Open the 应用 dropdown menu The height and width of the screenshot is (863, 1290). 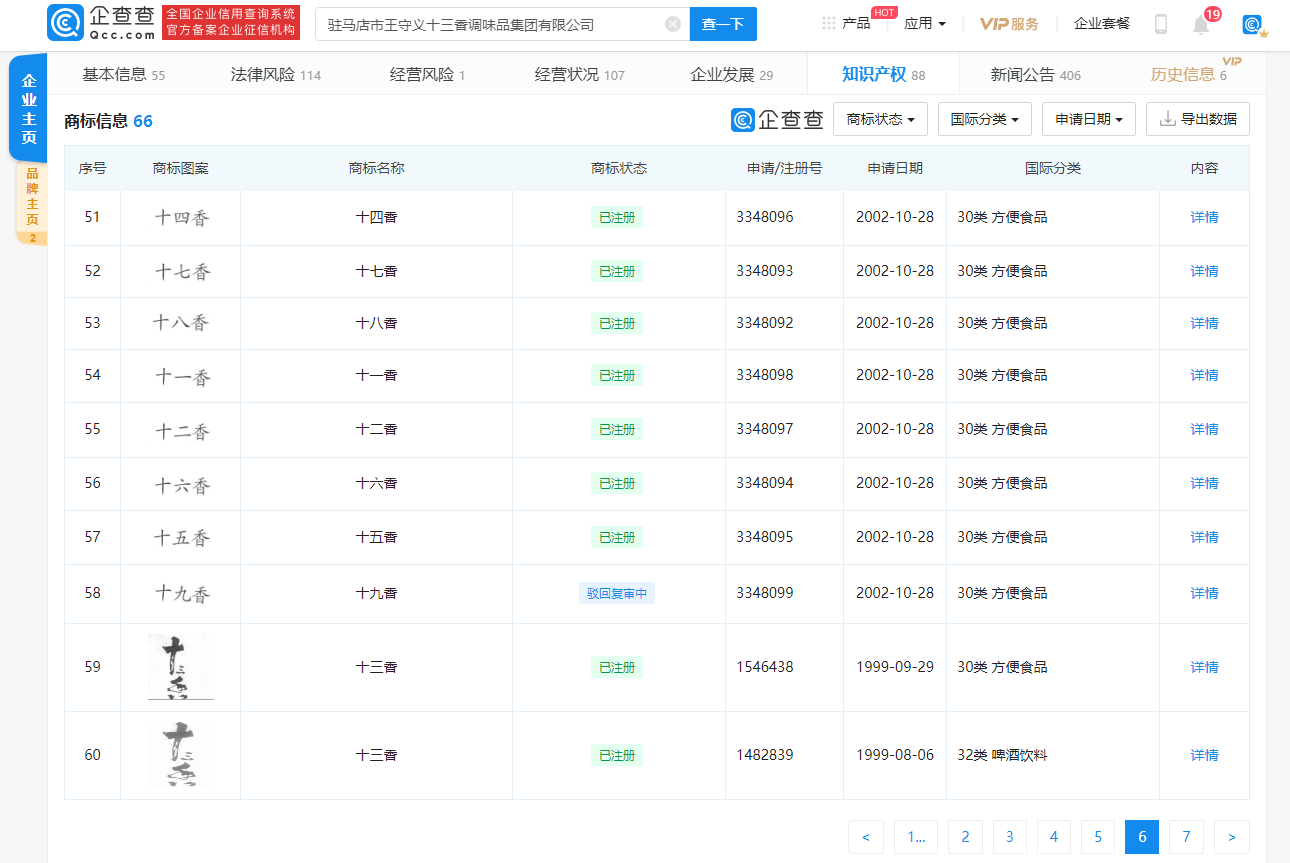925,23
